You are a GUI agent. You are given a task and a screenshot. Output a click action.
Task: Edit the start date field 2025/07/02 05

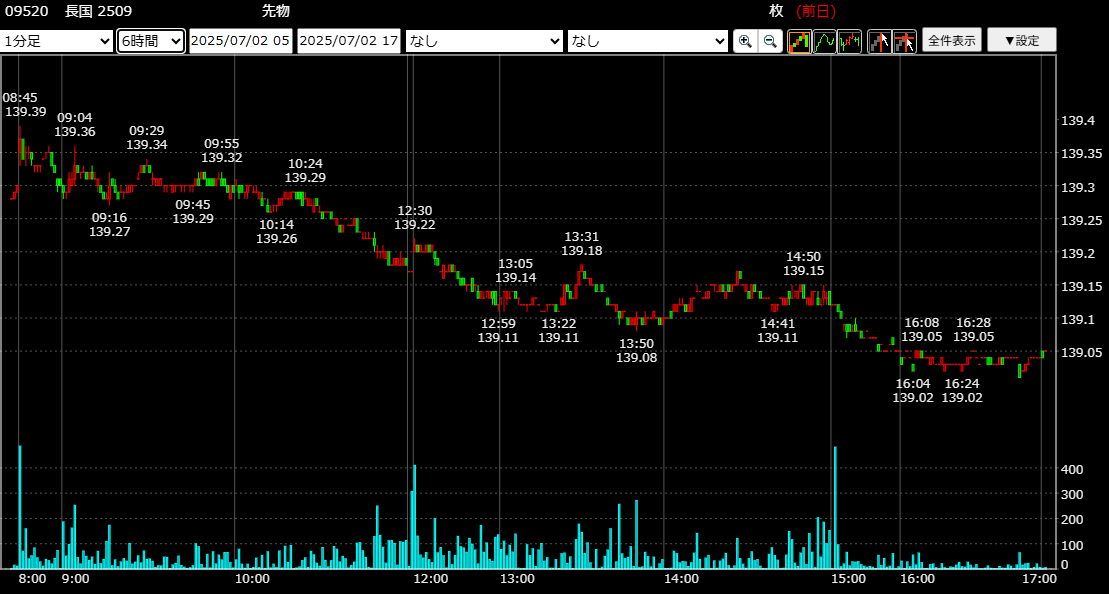[x=240, y=41]
